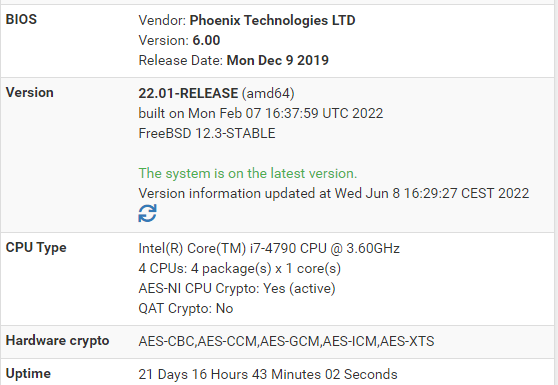Click the Hardware crypto row label
Screen dimensions: 558x385
pyautogui.click(x=57, y=341)
